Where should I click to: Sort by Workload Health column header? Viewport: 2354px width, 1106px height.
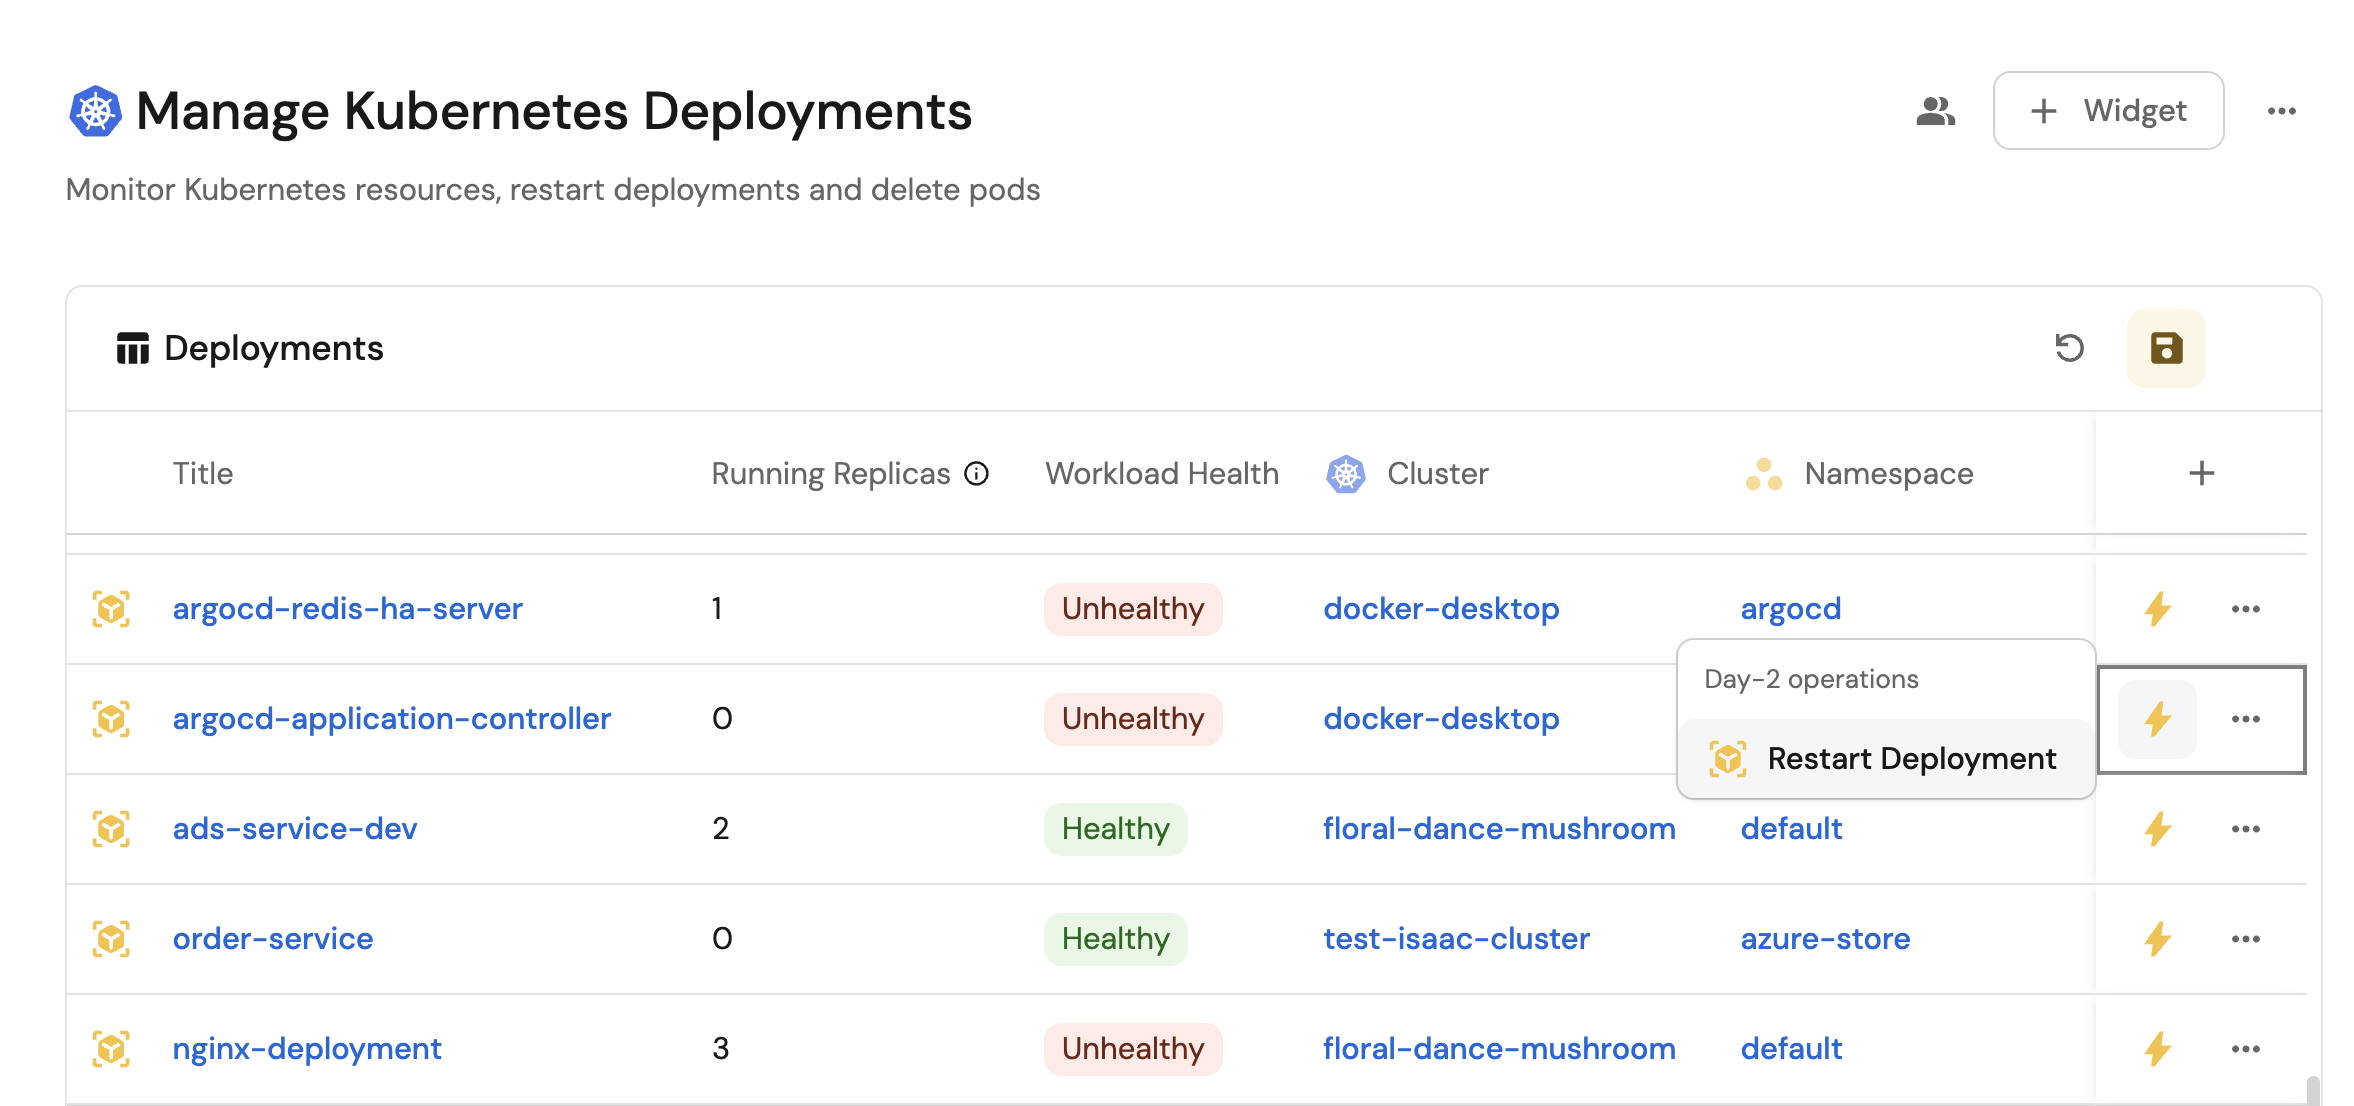point(1161,474)
